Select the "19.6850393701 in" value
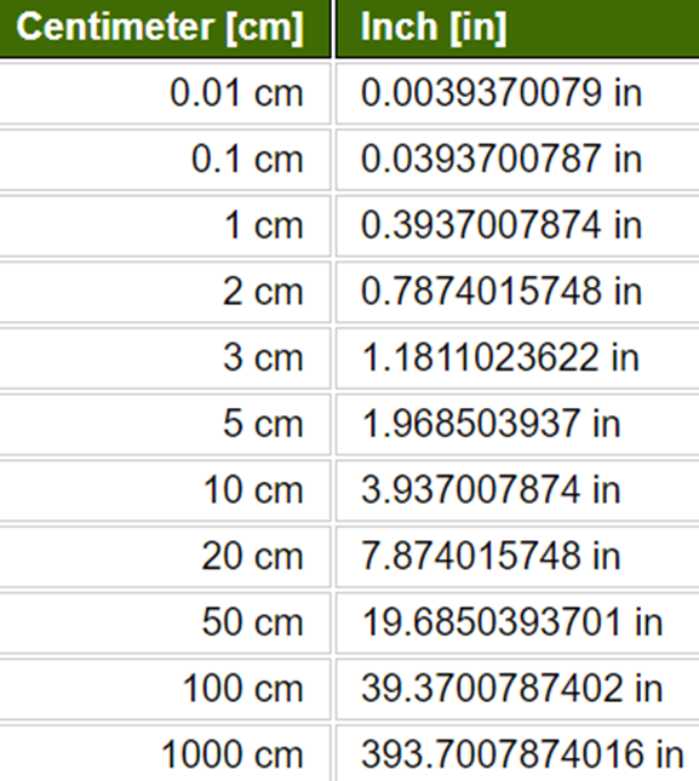The image size is (699, 781). point(512,623)
